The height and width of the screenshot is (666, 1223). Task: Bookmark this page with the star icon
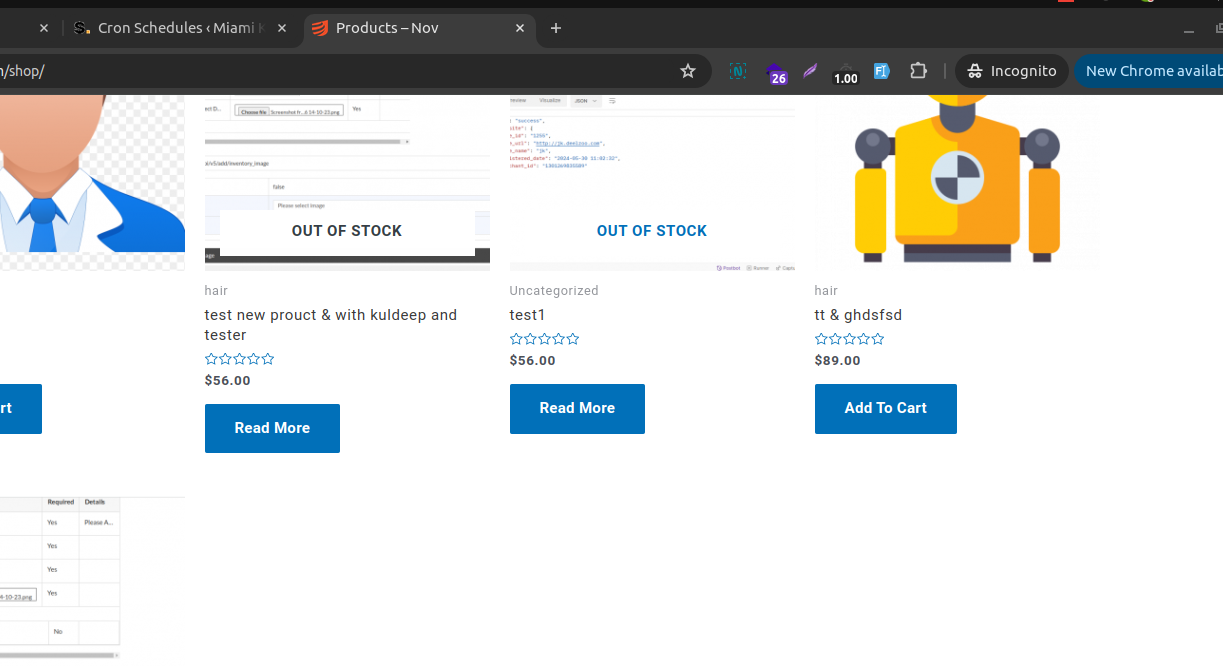point(687,71)
